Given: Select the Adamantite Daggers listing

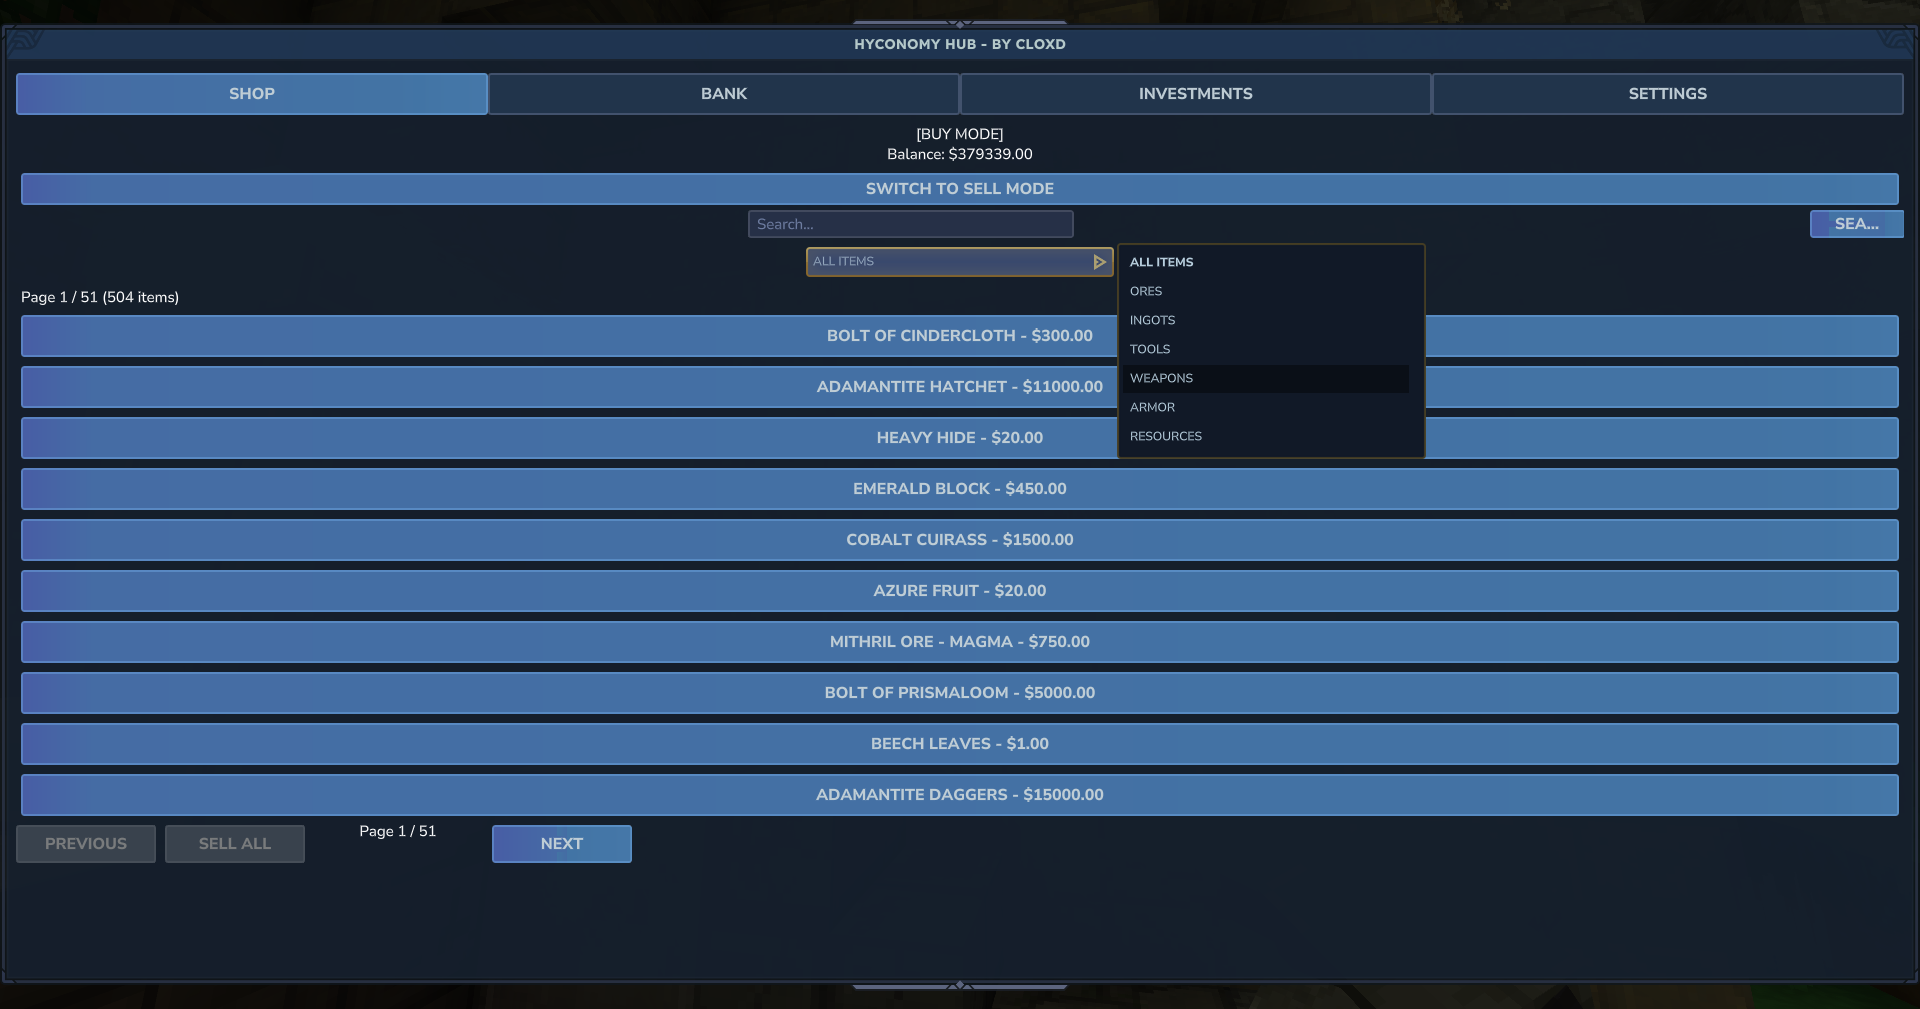Looking at the screenshot, I should [959, 795].
